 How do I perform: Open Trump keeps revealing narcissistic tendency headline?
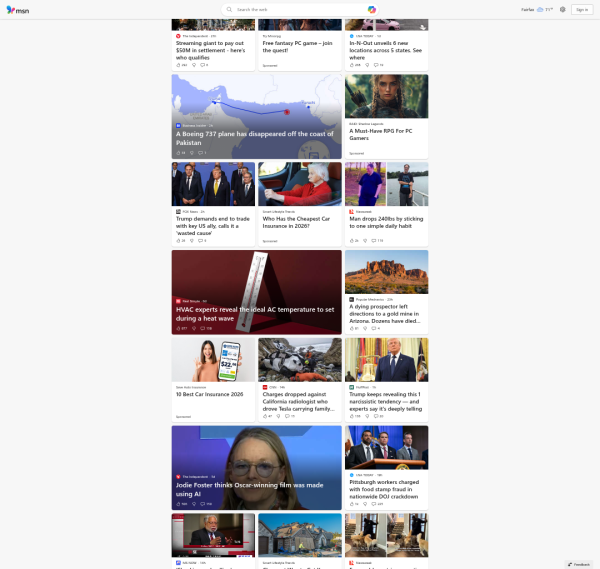click(x=385, y=401)
